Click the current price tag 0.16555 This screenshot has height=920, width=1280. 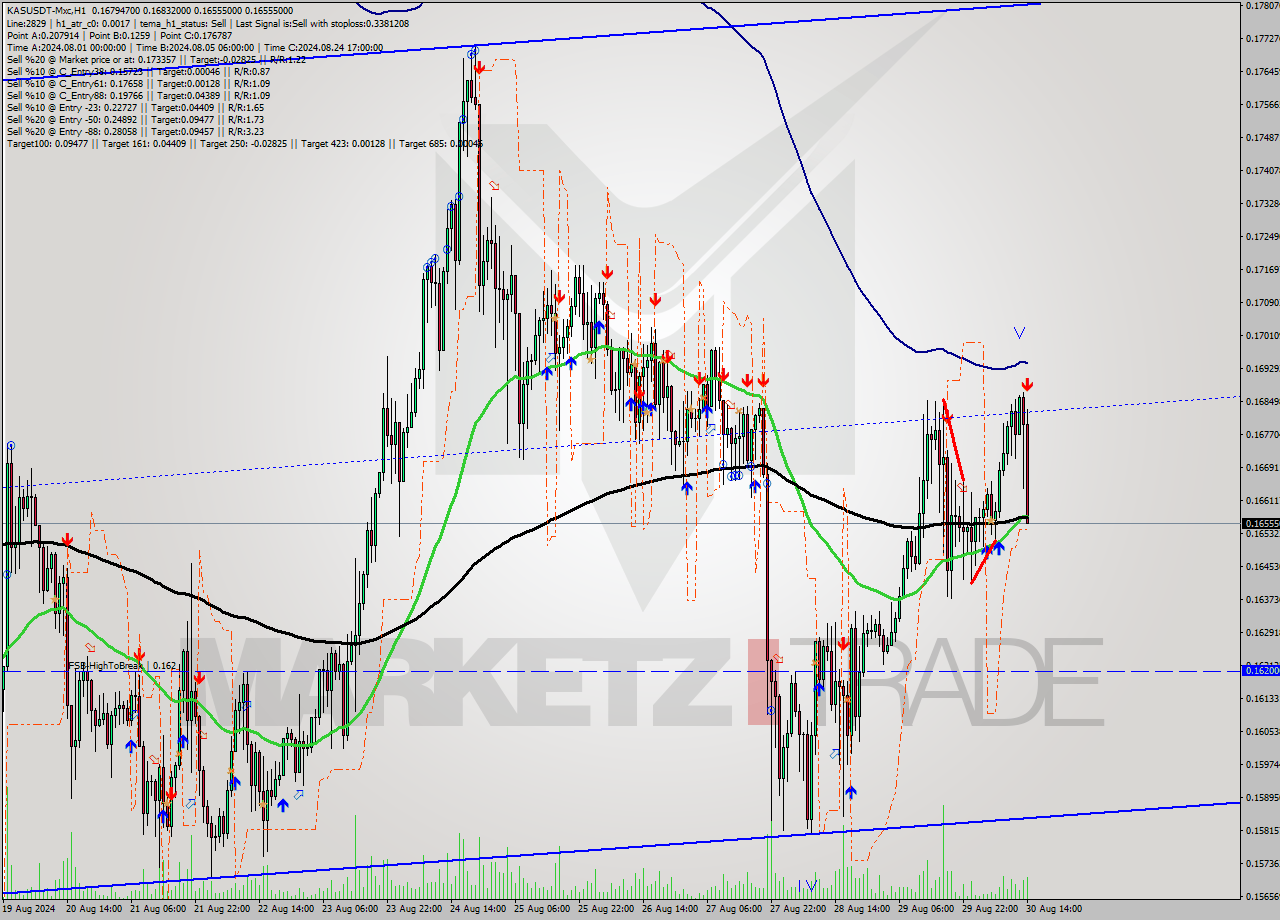tap(1260, 523)
